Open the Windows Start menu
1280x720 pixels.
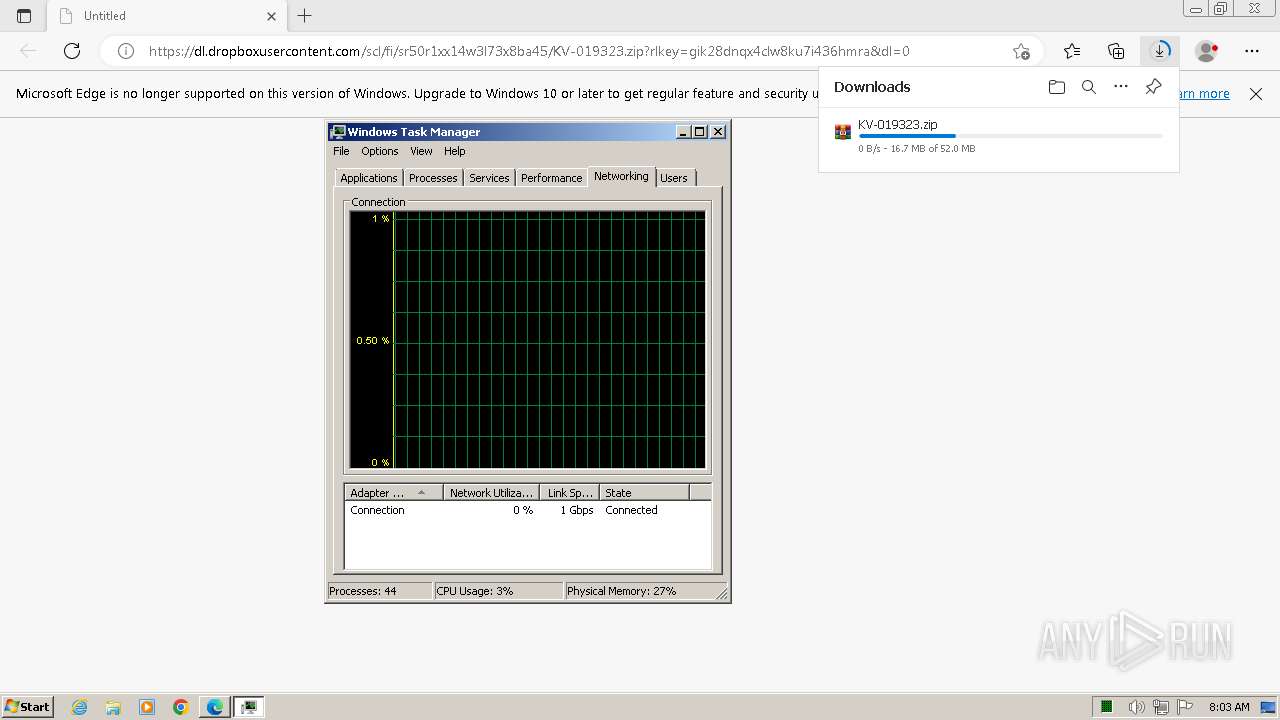point(27,706)
